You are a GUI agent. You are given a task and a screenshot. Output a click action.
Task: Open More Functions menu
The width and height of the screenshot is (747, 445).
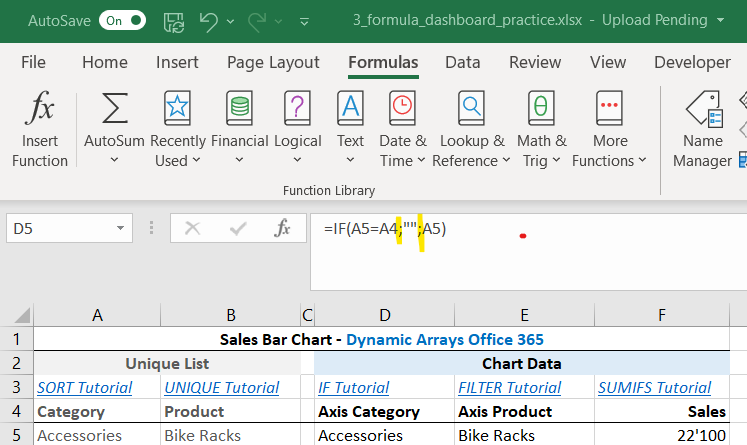[610, 129]
